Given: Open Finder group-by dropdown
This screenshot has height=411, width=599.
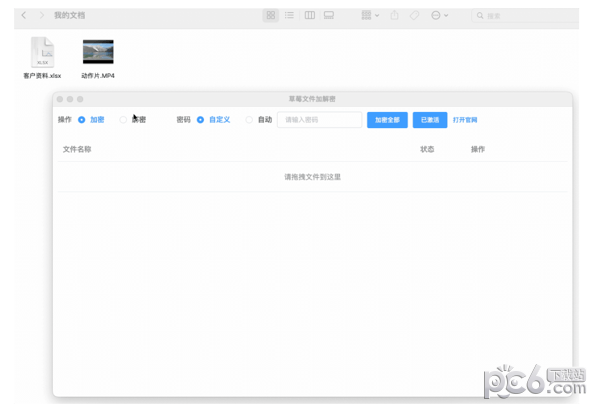Looking at the screenshot, I should coord(370,15).
